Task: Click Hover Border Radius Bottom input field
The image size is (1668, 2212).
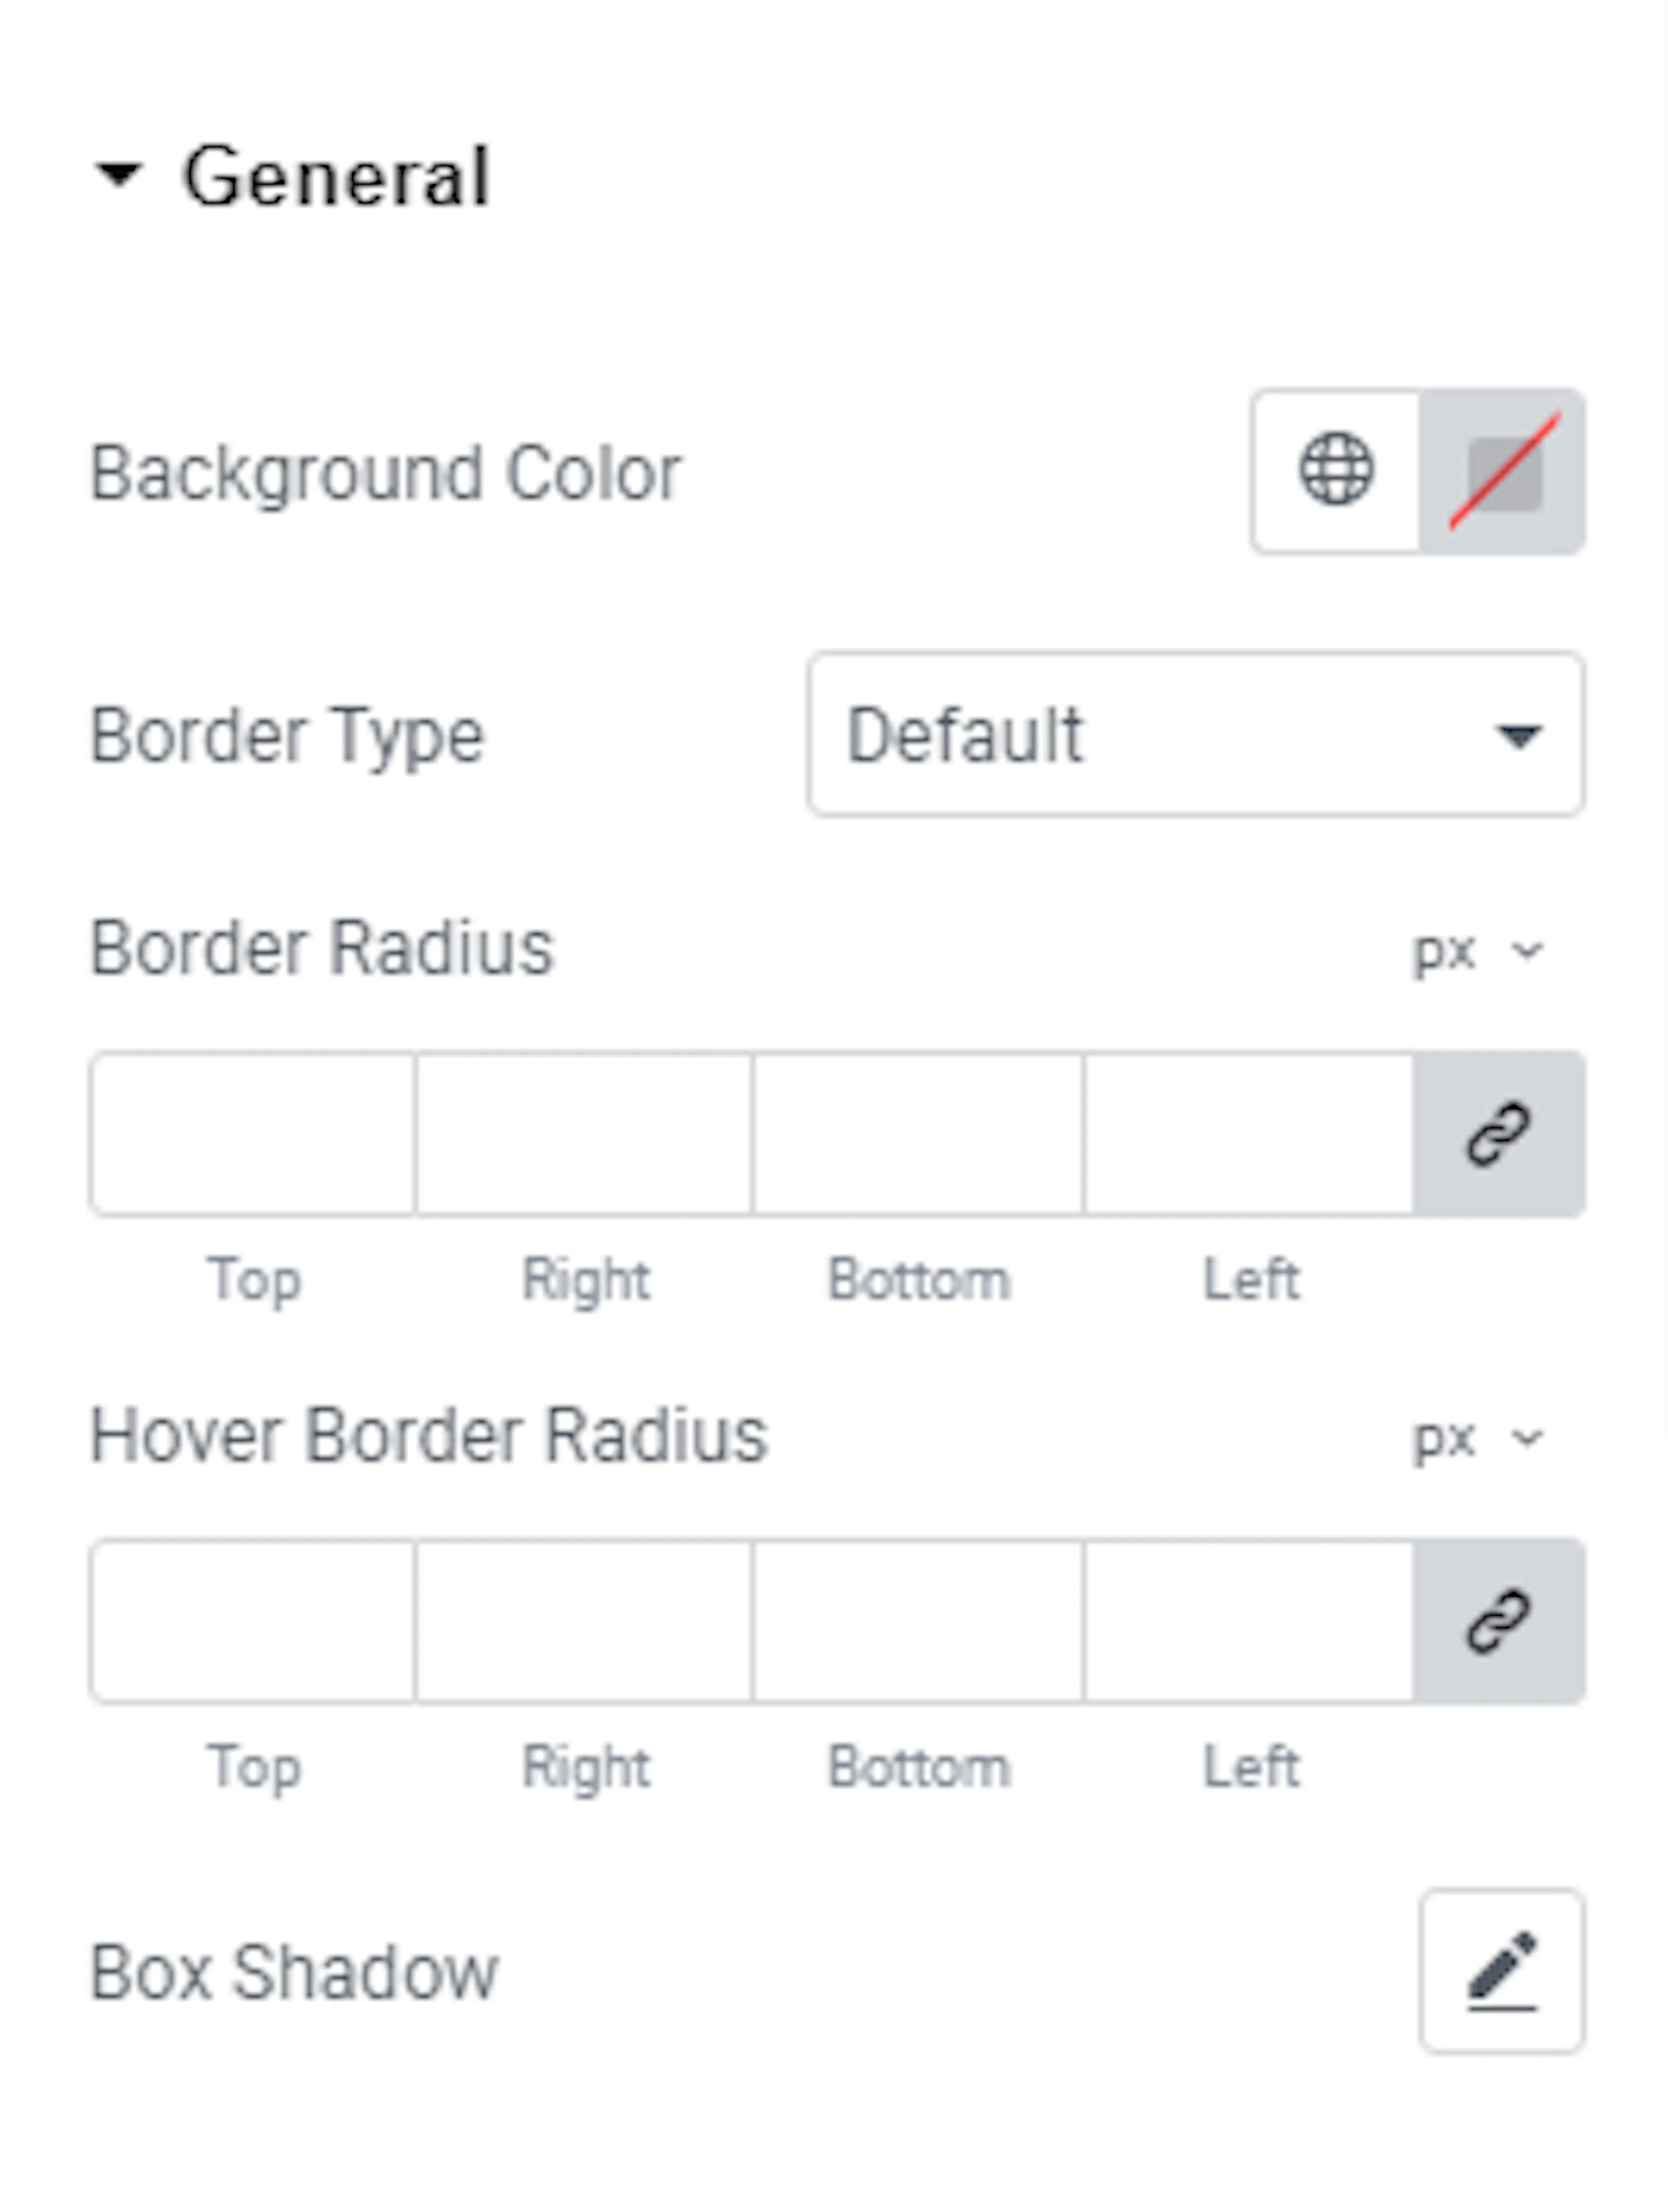Action: tap(918, 1621)
